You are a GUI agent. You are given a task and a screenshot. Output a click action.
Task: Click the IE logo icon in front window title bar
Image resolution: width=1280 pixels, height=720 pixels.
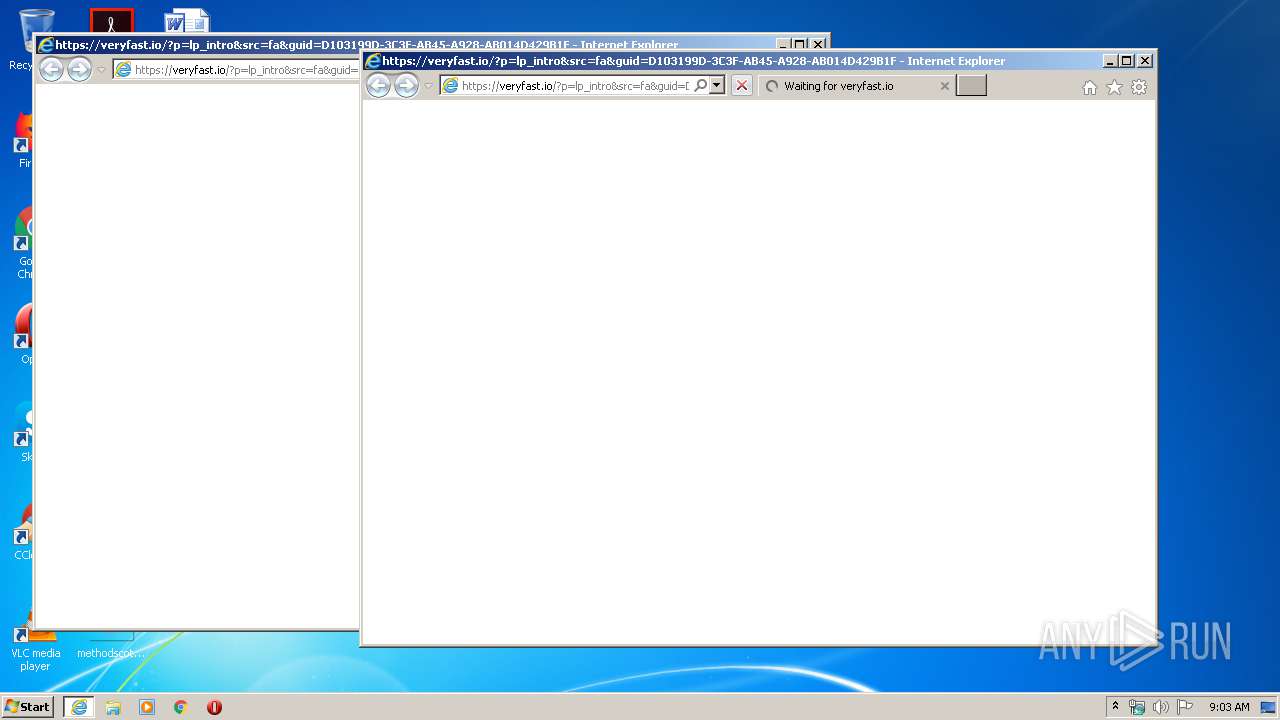373,61
